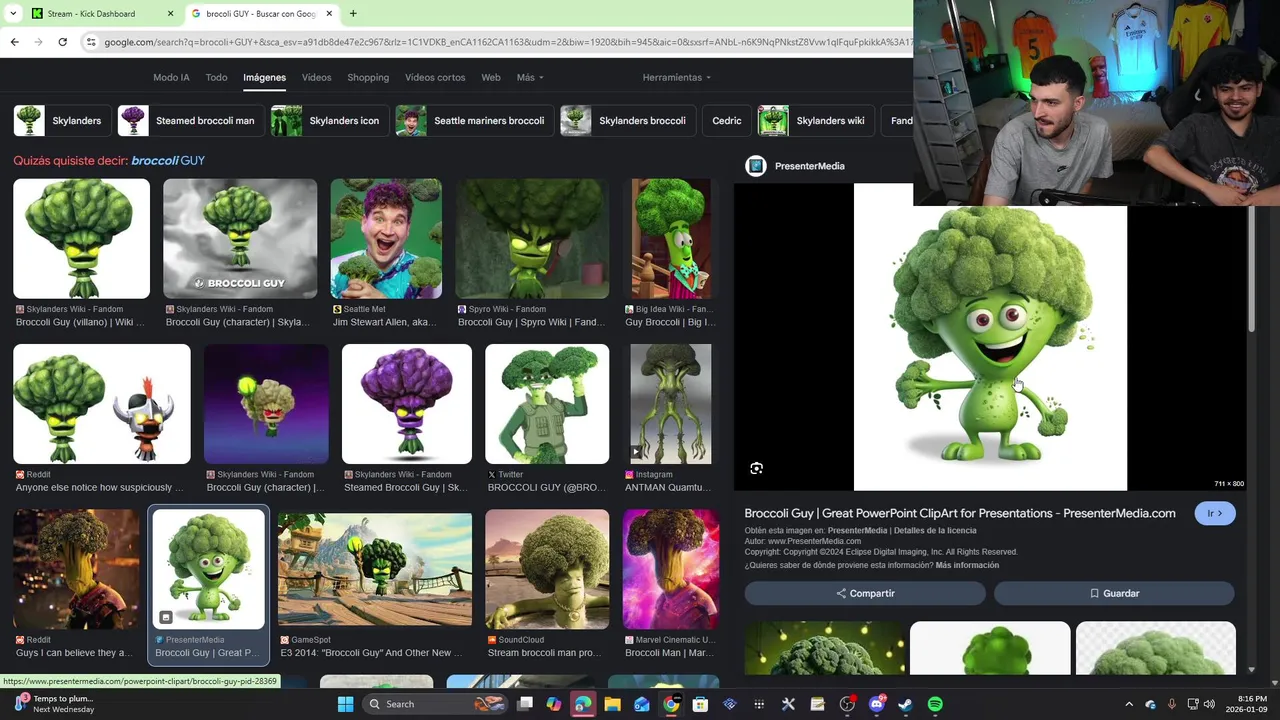Viewport: 1280px width, 720px height.
Task: Open the Windows Start menu
Action: pyautogui.click(x=345, y=704)
